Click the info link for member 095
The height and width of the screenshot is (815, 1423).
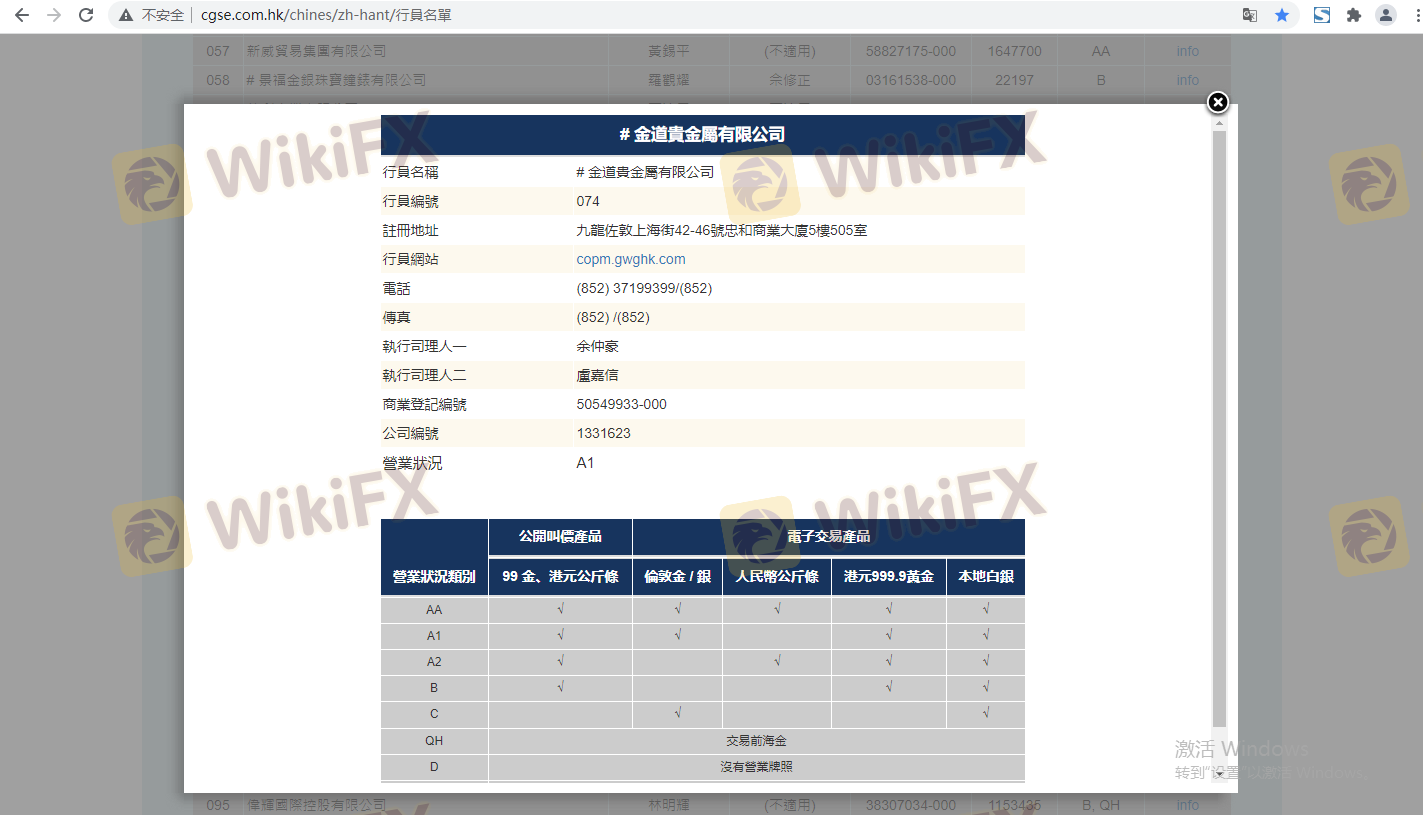[1187, 805]
